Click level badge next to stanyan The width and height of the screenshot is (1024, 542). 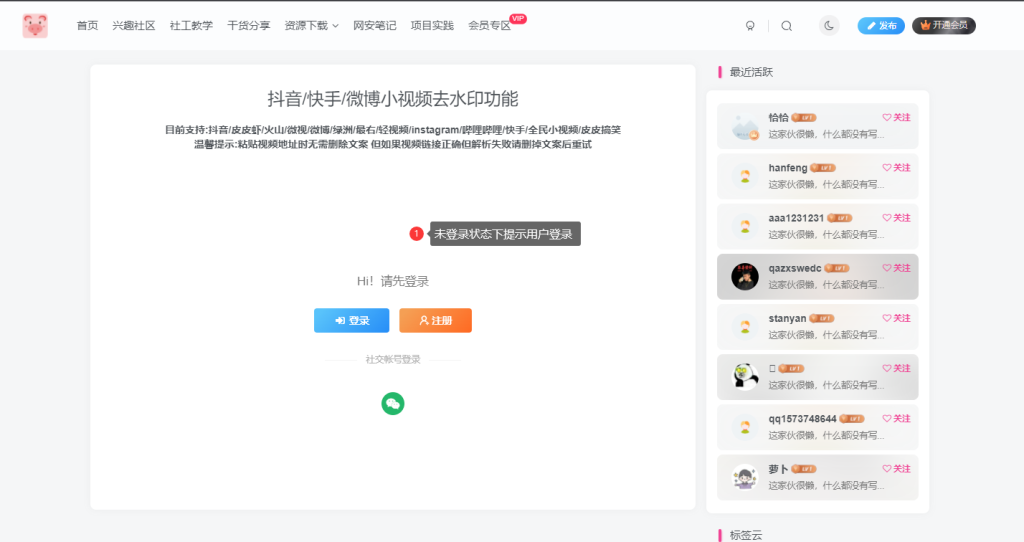tap(822, 318)
